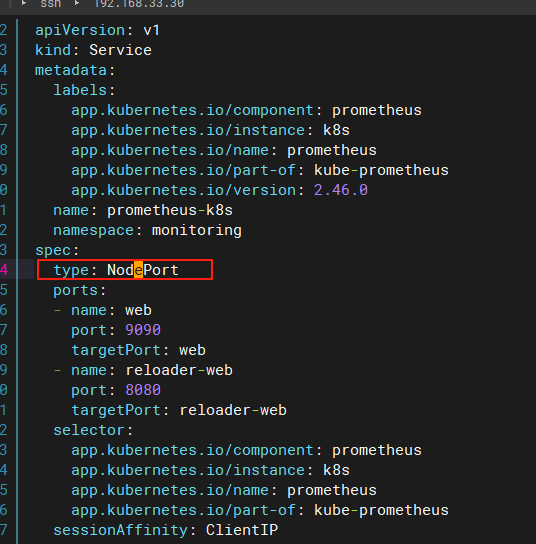Screen dimensions: 536x544
Task: Click the version value 2.46.0
Action: [x=341, y=190]
